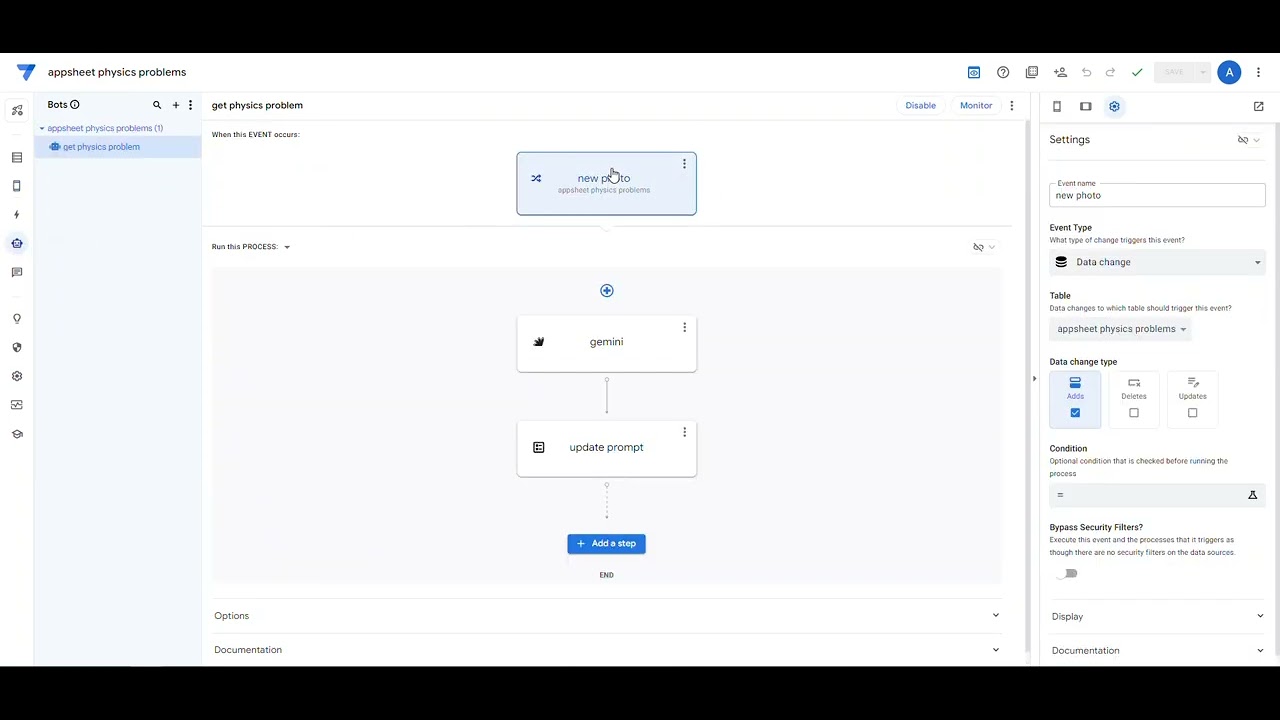Screen dimensions: 1280x720
Task: Open the bot header three-dot menu
Action: [1011, 105]
